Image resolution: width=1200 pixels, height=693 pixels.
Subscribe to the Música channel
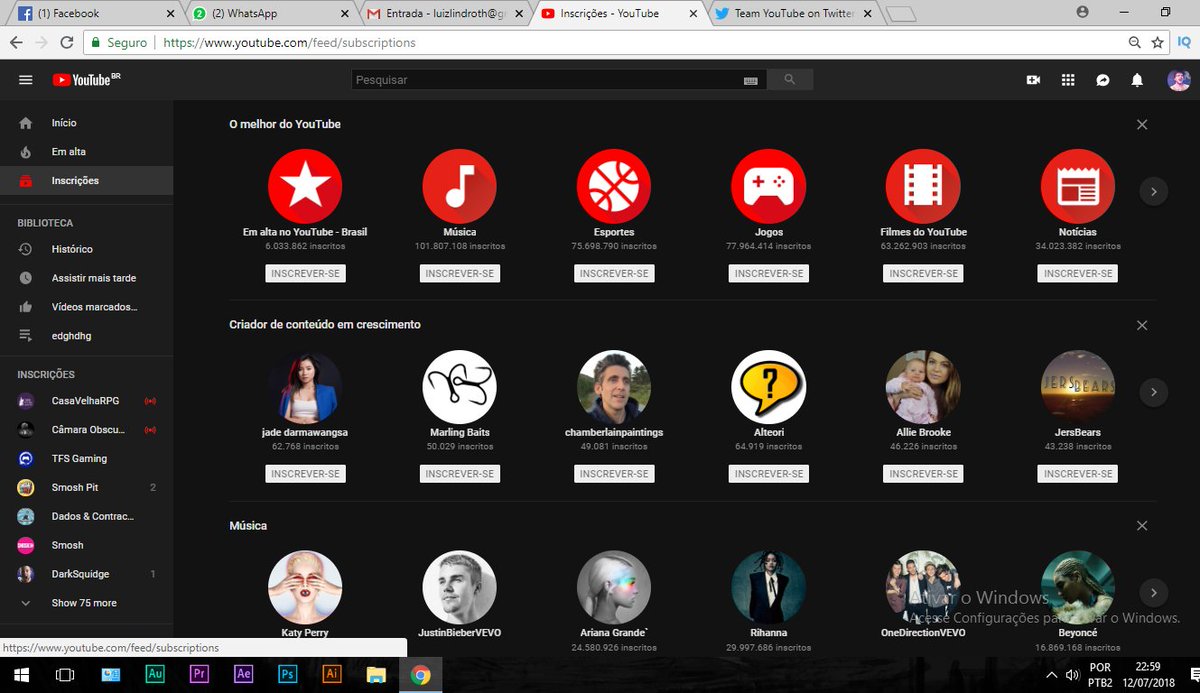click(460, 273)
